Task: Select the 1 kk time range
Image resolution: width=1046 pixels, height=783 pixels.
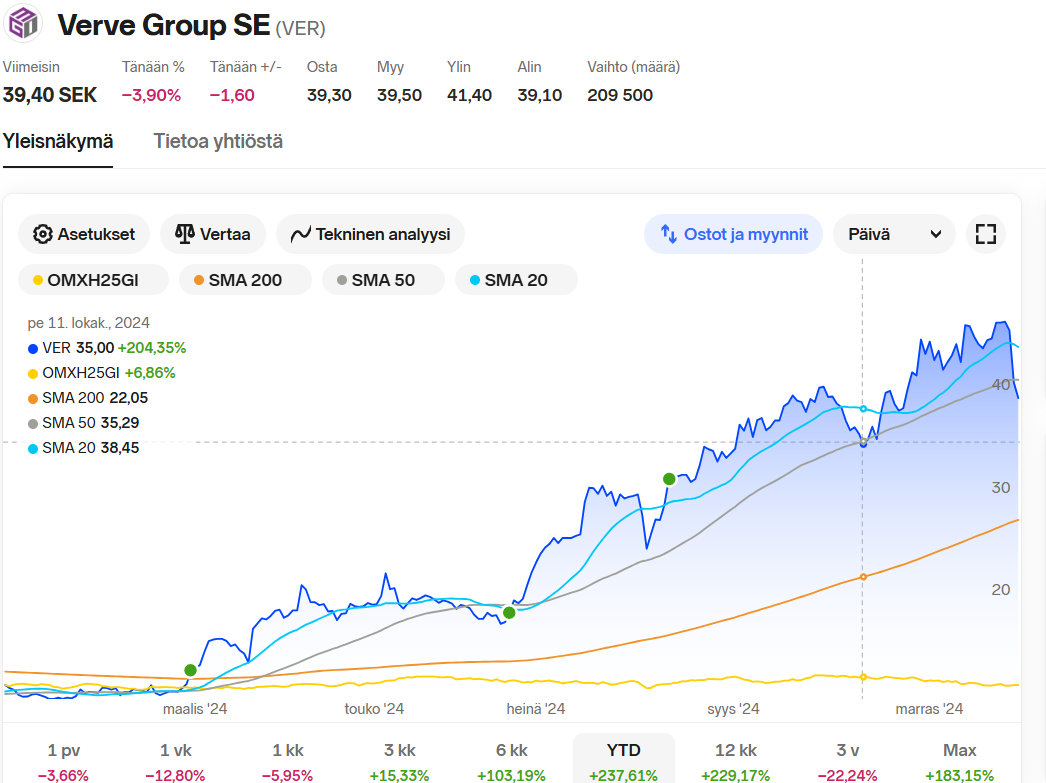Action: coord(288,760)
